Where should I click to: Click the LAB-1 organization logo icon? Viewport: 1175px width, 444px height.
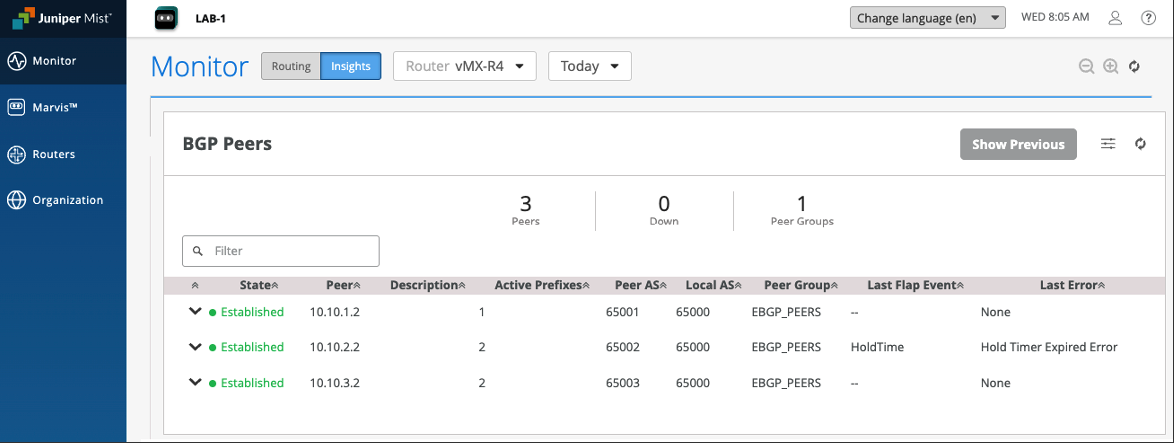tap(166, 18)
